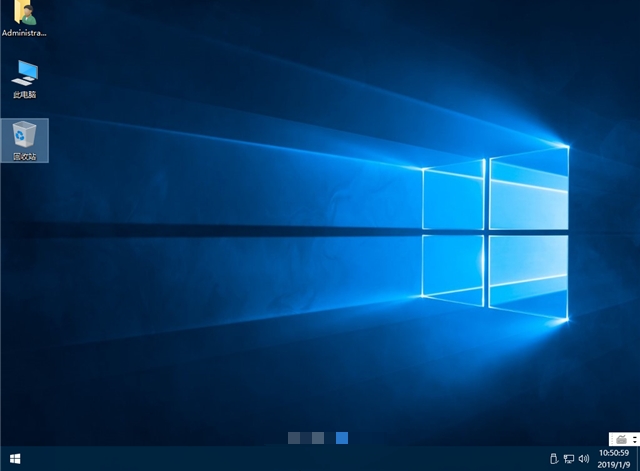The width and height of the screenshot is (640, 471).
Task: Click the 此电脑 label text
Action: click(24, 95)
